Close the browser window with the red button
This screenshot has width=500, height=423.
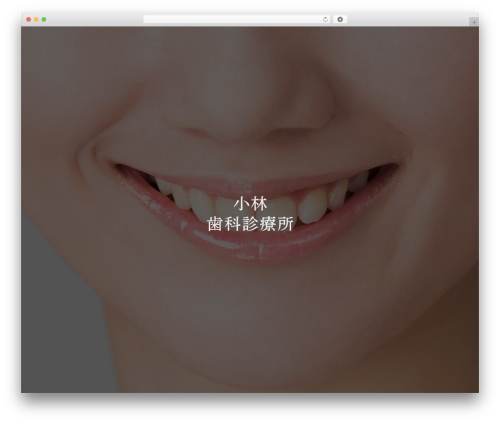tap(29, 20)
